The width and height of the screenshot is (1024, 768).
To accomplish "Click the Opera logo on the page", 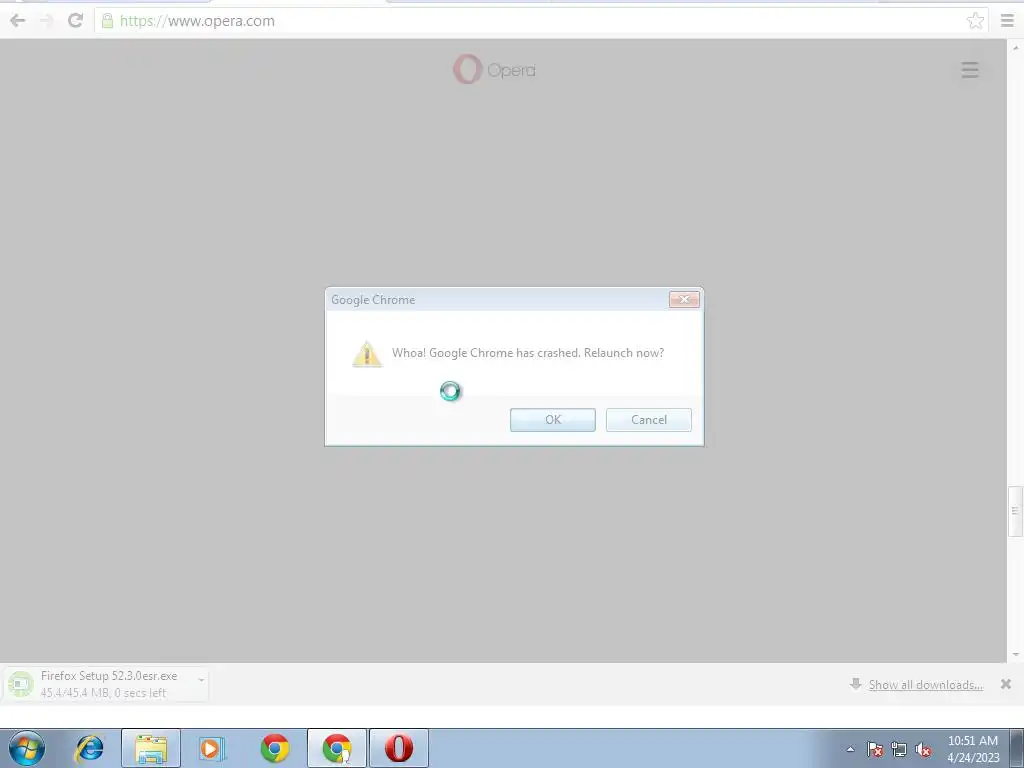I will tap(494, 69).
